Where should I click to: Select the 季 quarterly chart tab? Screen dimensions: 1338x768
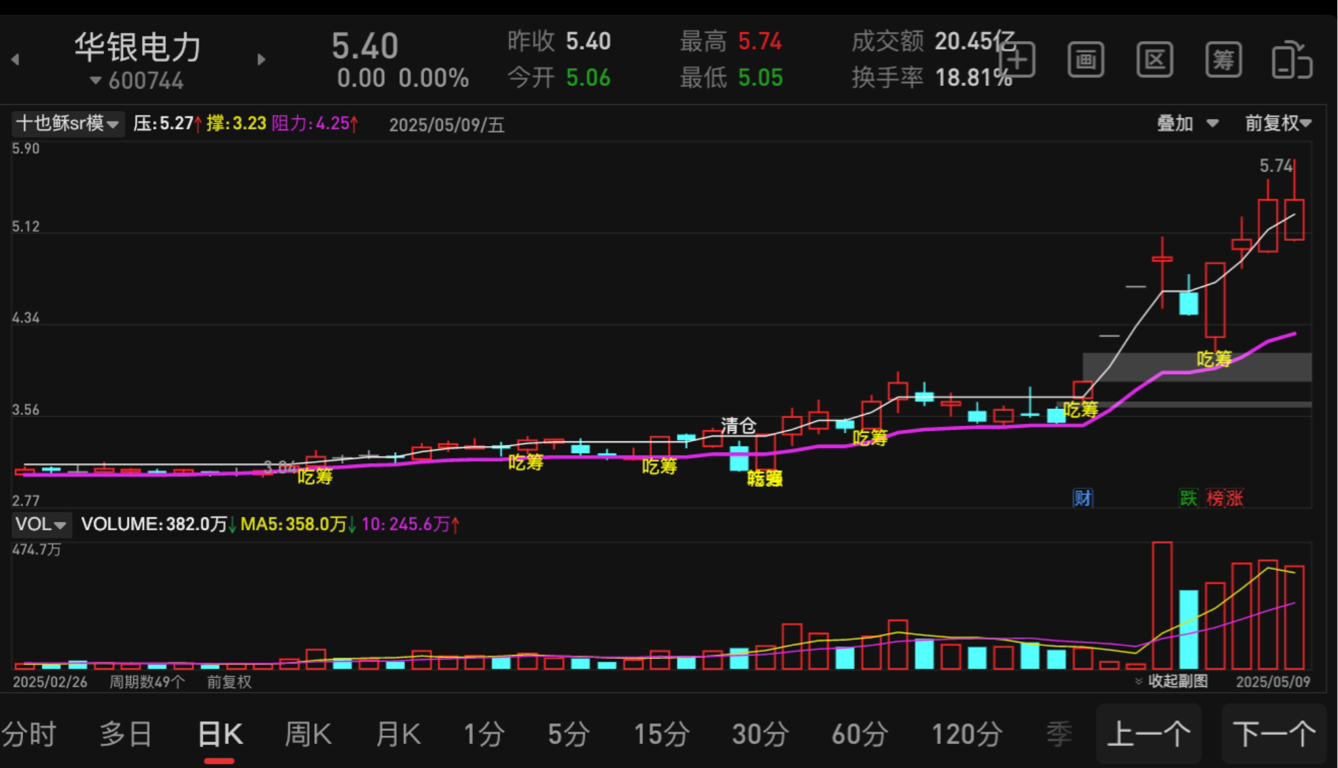pyautogui.click(x=1059, y=735)
